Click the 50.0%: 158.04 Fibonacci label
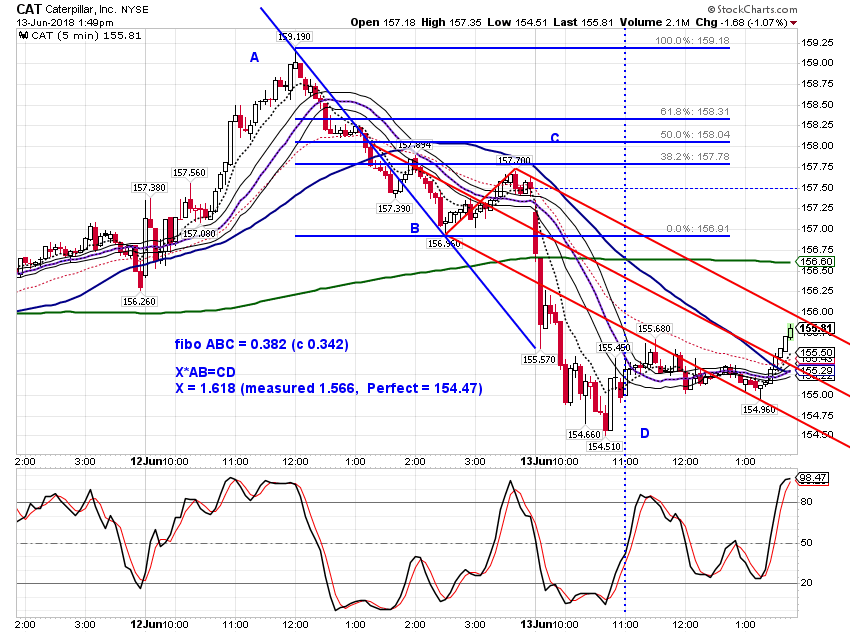 694,134
